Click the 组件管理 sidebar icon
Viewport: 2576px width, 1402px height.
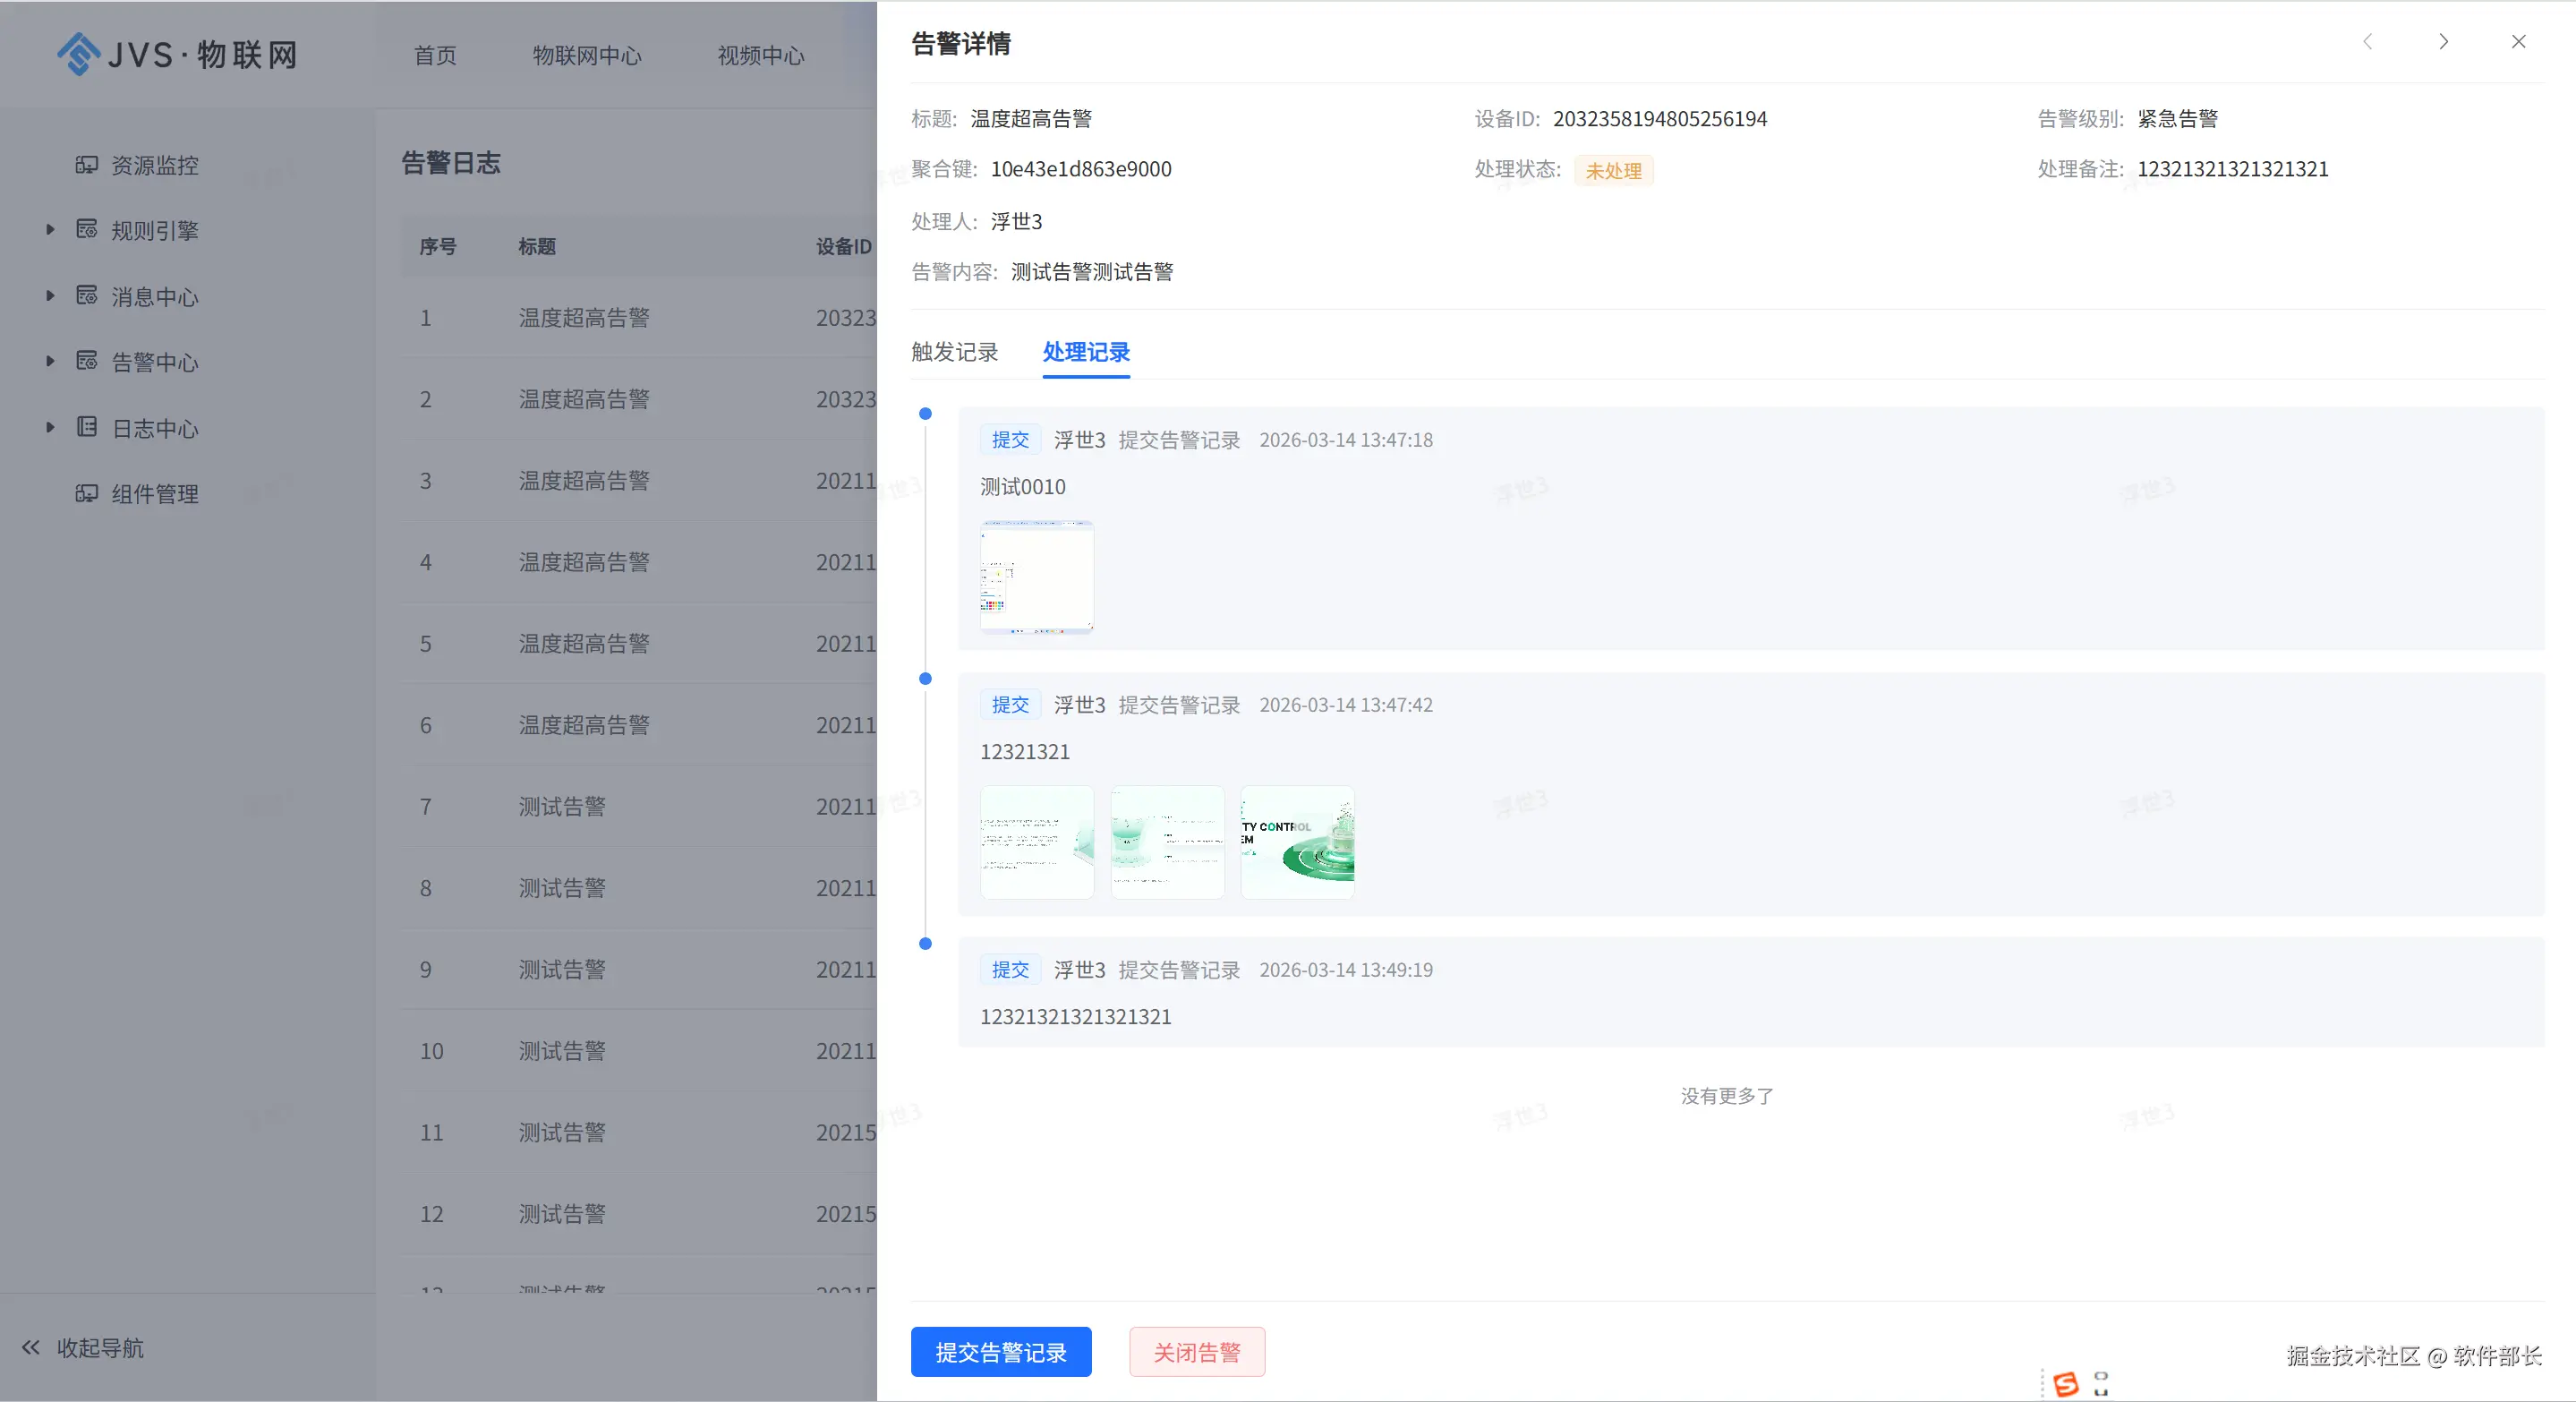[x=87, y=493]
